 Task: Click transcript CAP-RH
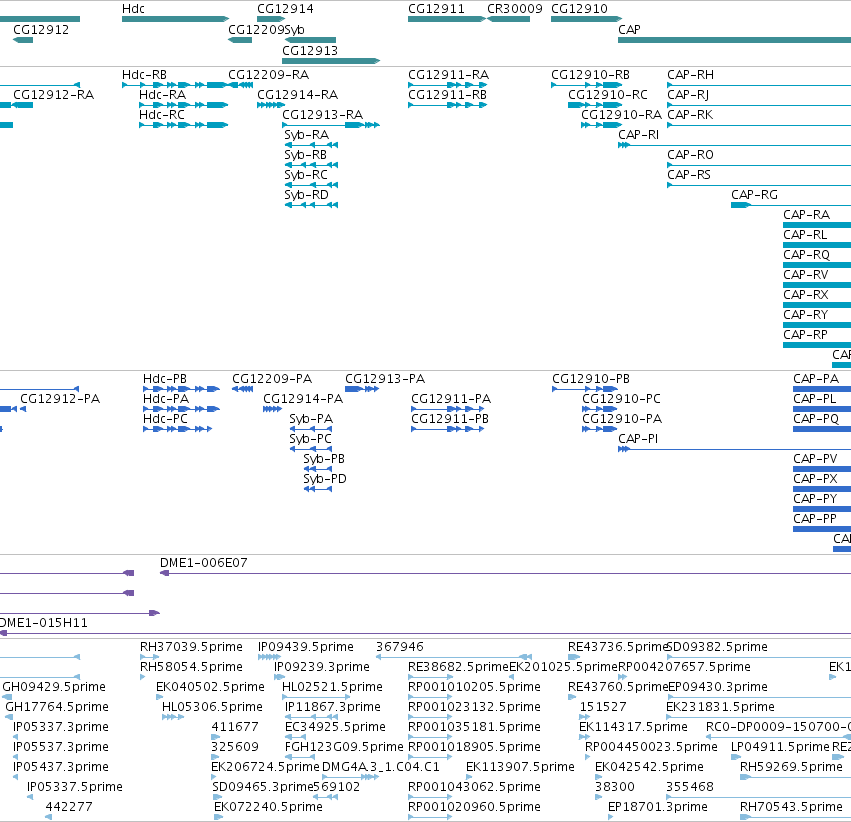(759, 85)
